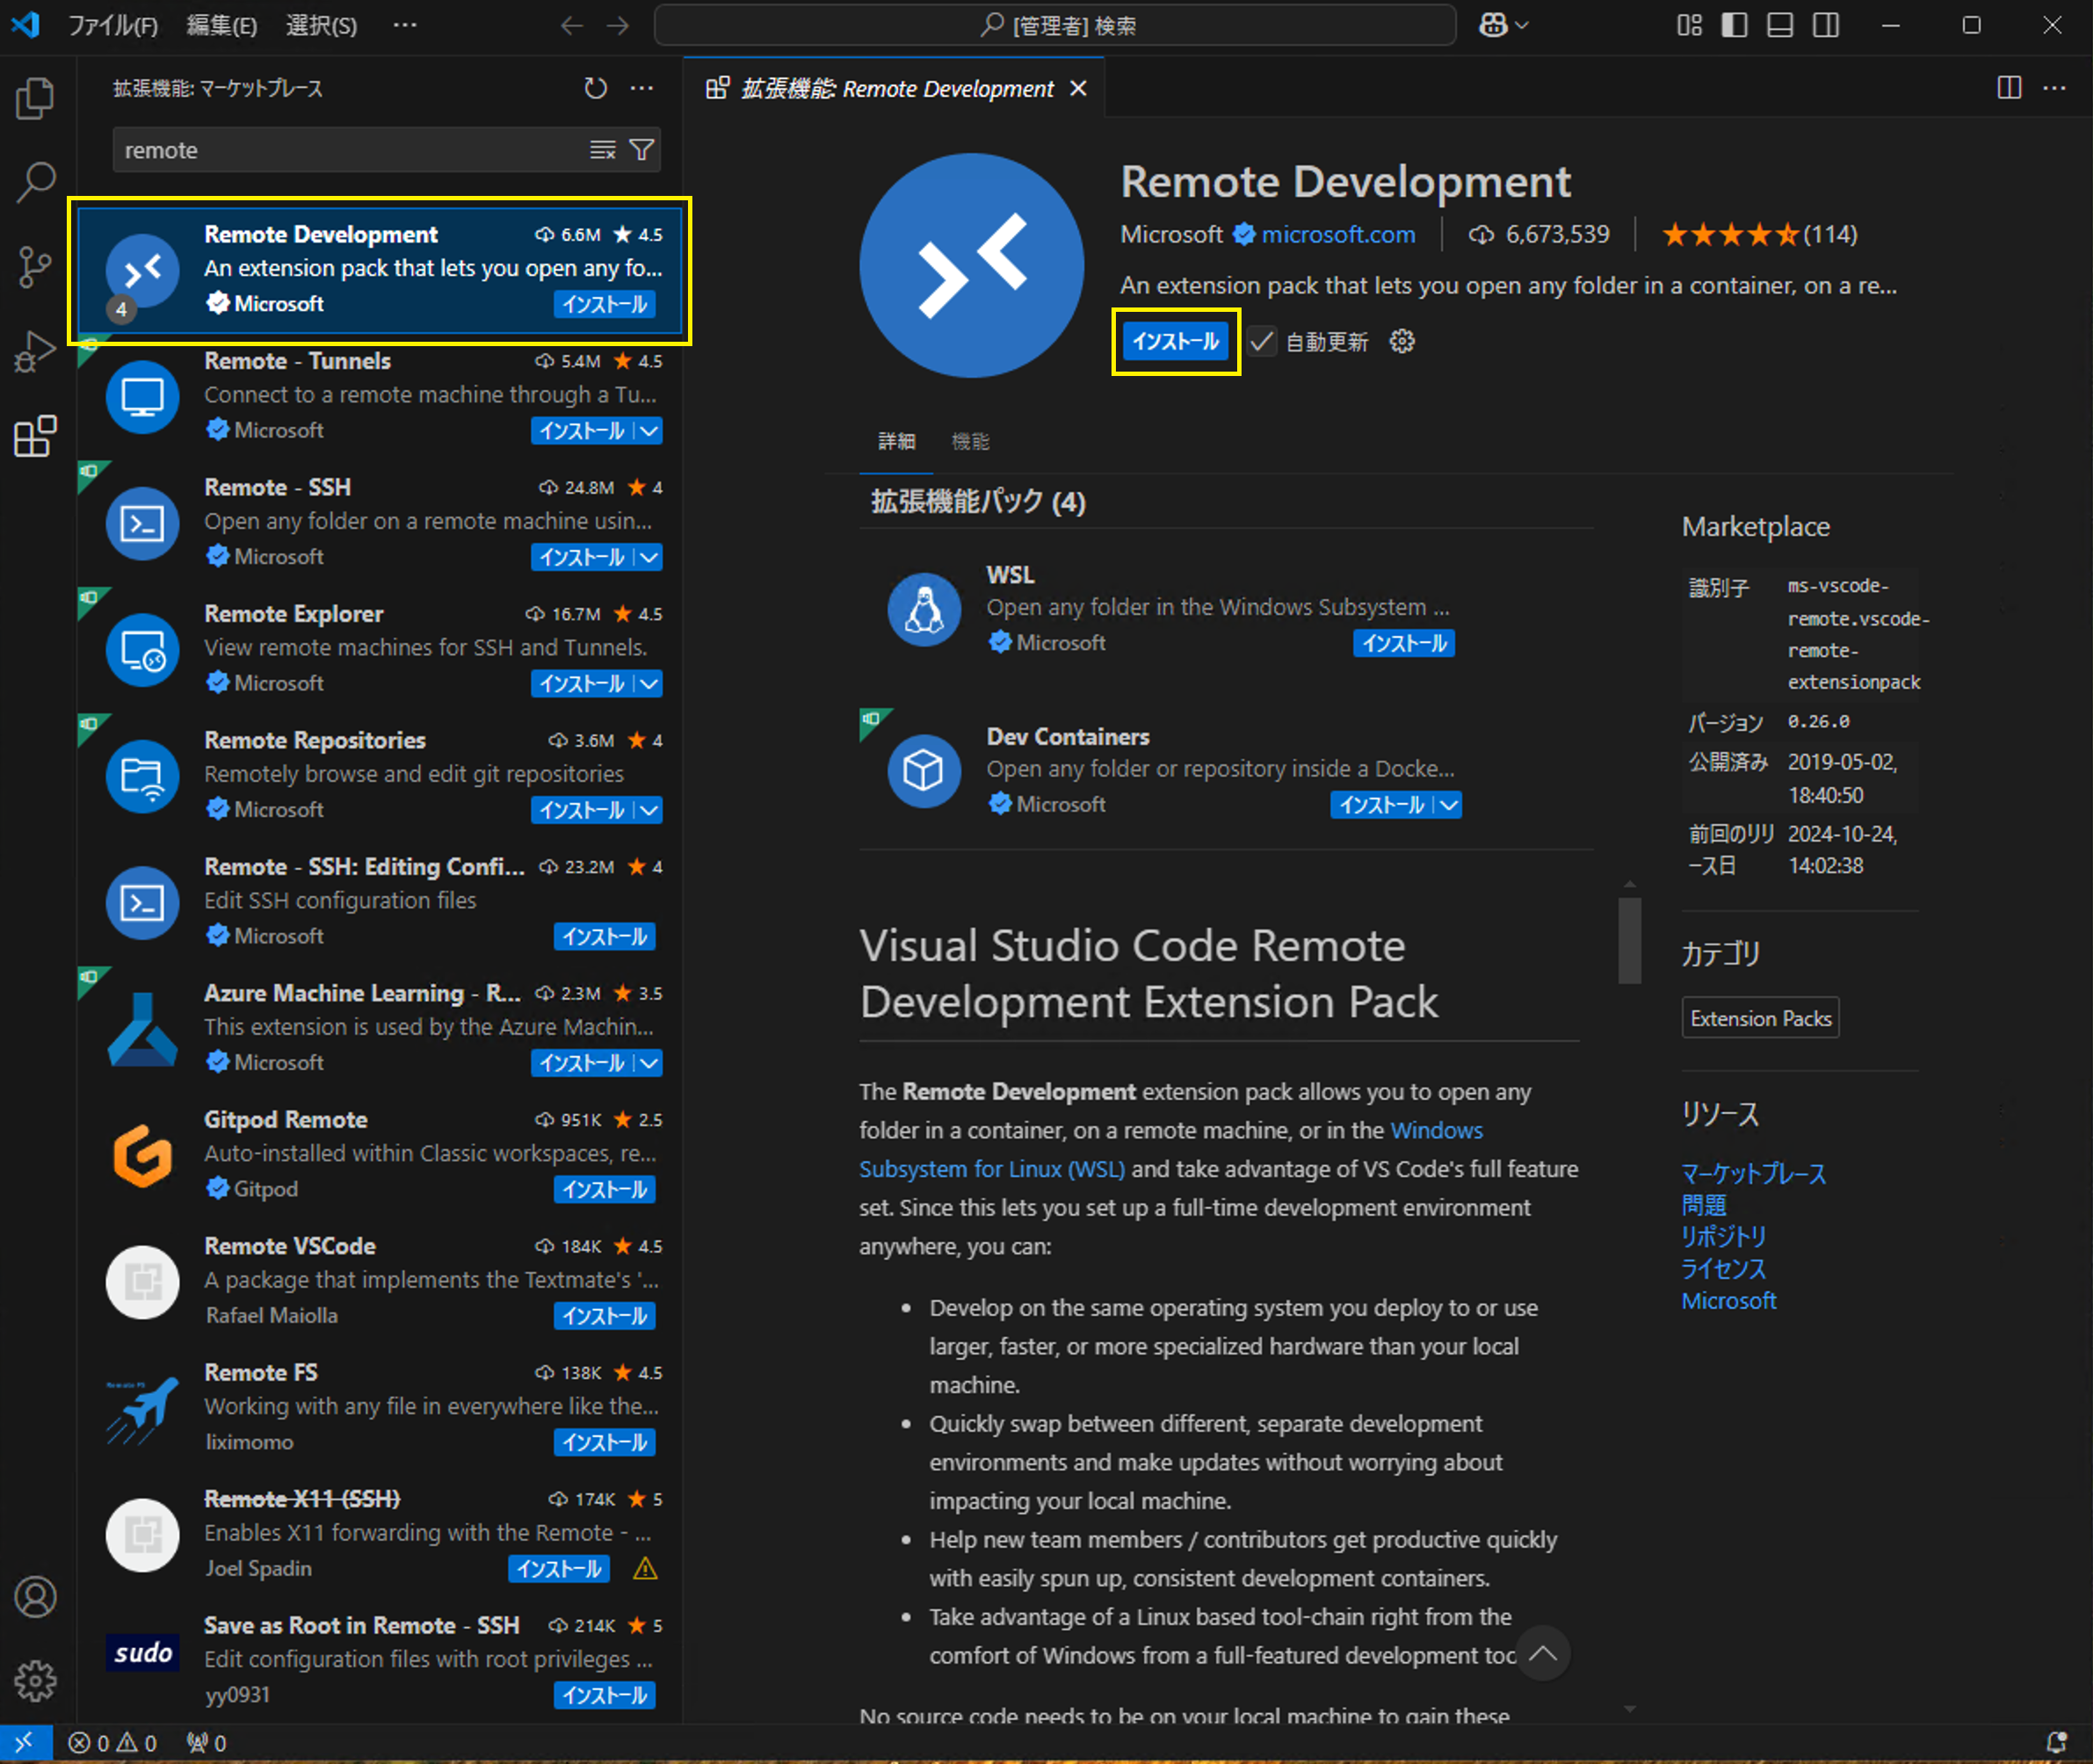Install Remote VSCode extension

(604, 1316)
